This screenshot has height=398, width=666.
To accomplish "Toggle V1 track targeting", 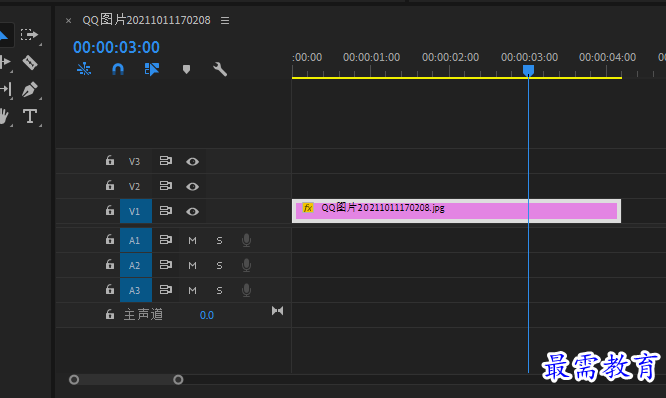I will pyautogui.click(x=136, y=211).
